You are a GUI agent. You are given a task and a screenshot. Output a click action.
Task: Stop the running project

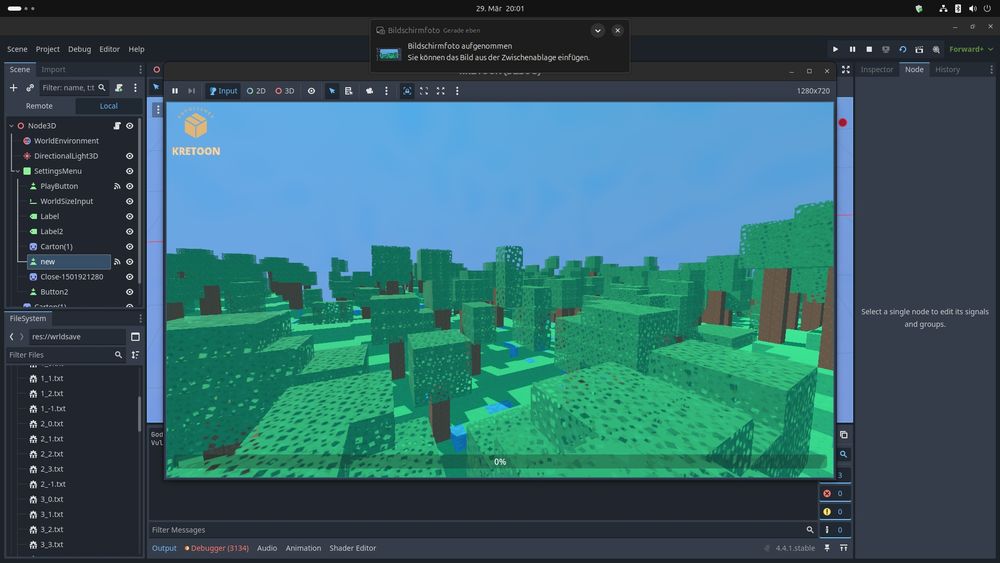[869, 49]
